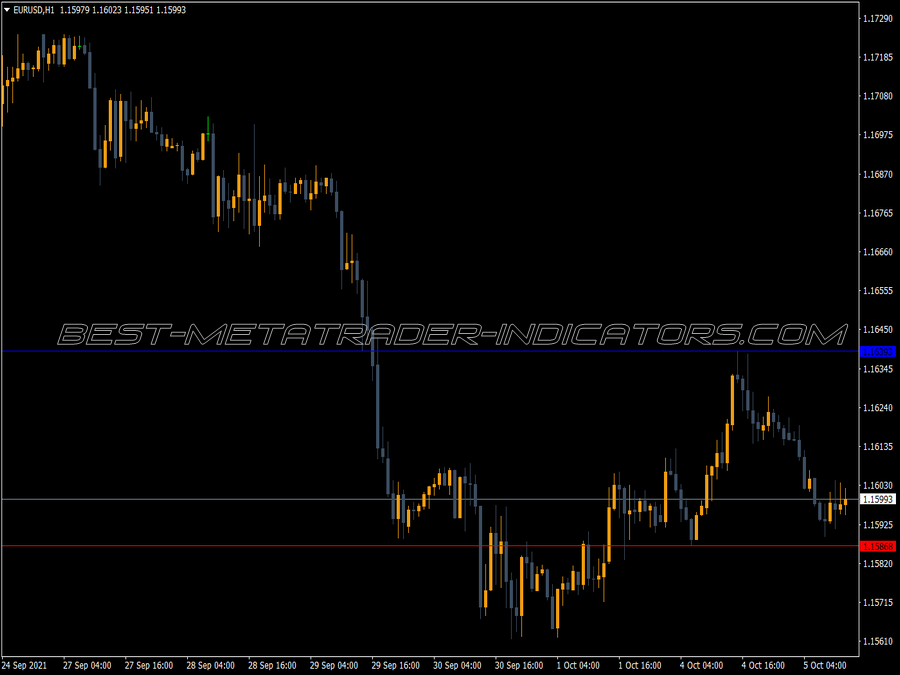Click the white current price tag 1.15993
Image resolution: width=900 pixels, height=675 pixels.
pyautogui.click(x=878, y=499)
